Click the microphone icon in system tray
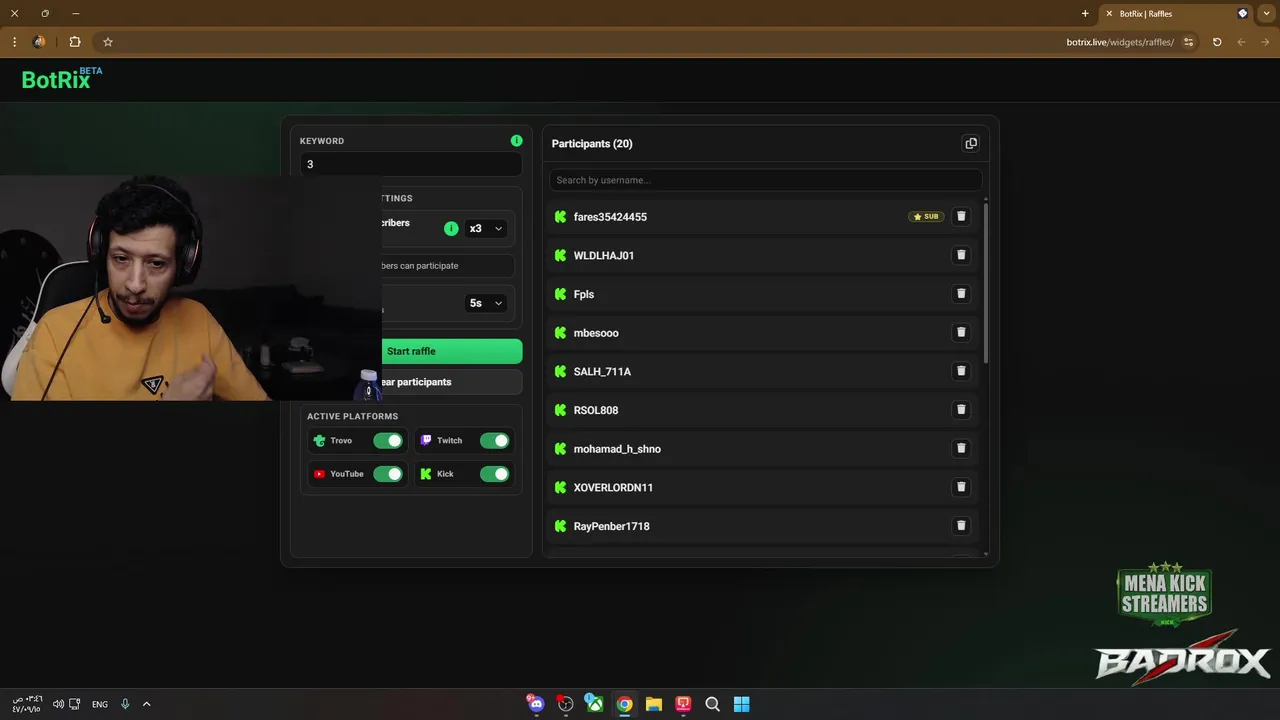This screenshot has width=1280, height=720. (125, 704)
